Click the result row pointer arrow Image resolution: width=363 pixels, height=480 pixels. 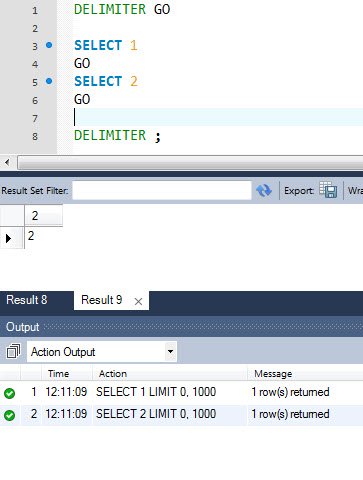coord(8,238)
